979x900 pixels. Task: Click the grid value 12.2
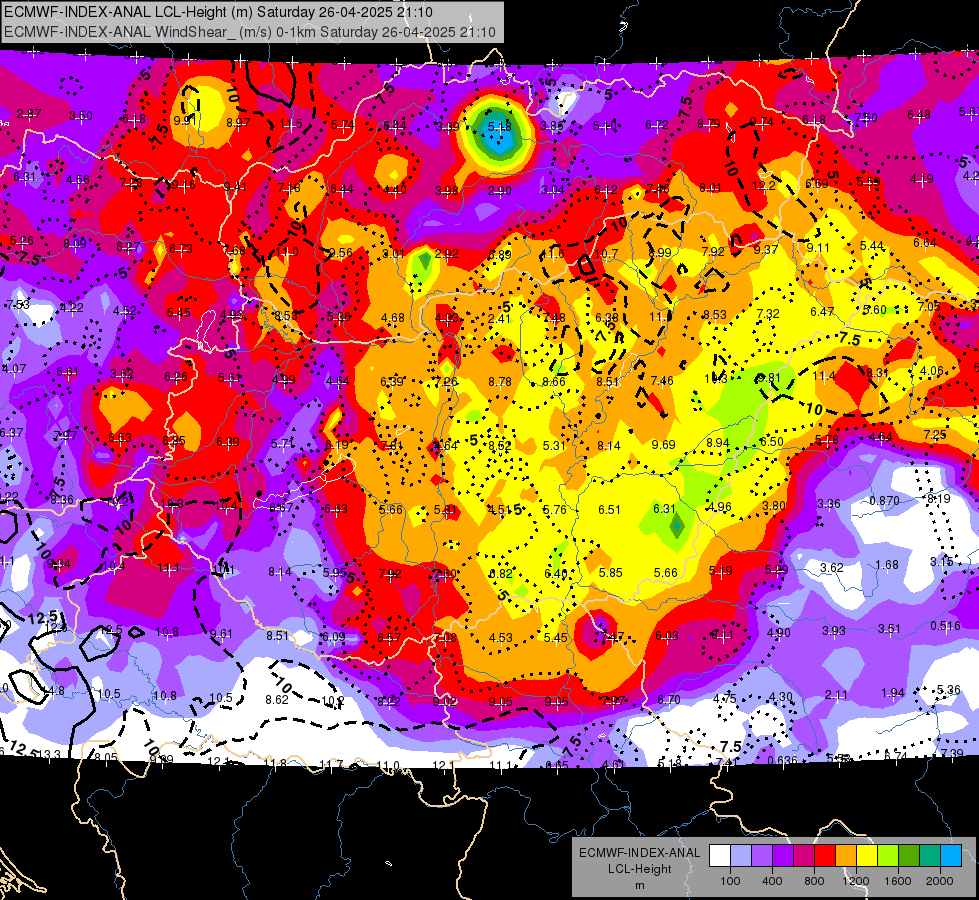(x=764, y=185)
